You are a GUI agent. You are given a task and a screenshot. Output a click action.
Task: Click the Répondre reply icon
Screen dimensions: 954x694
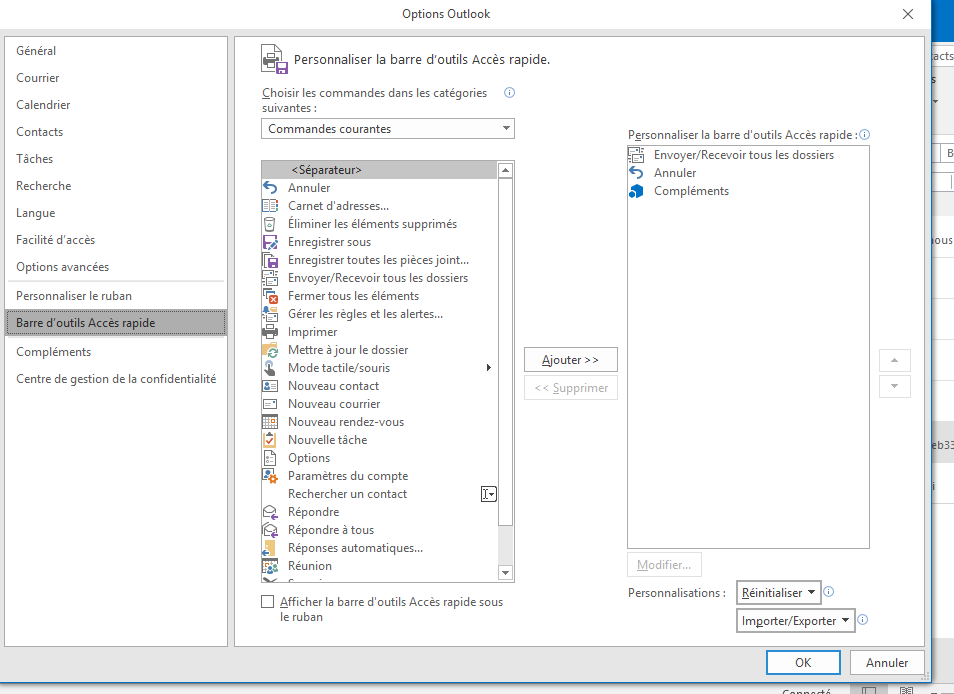pos(270,512)
